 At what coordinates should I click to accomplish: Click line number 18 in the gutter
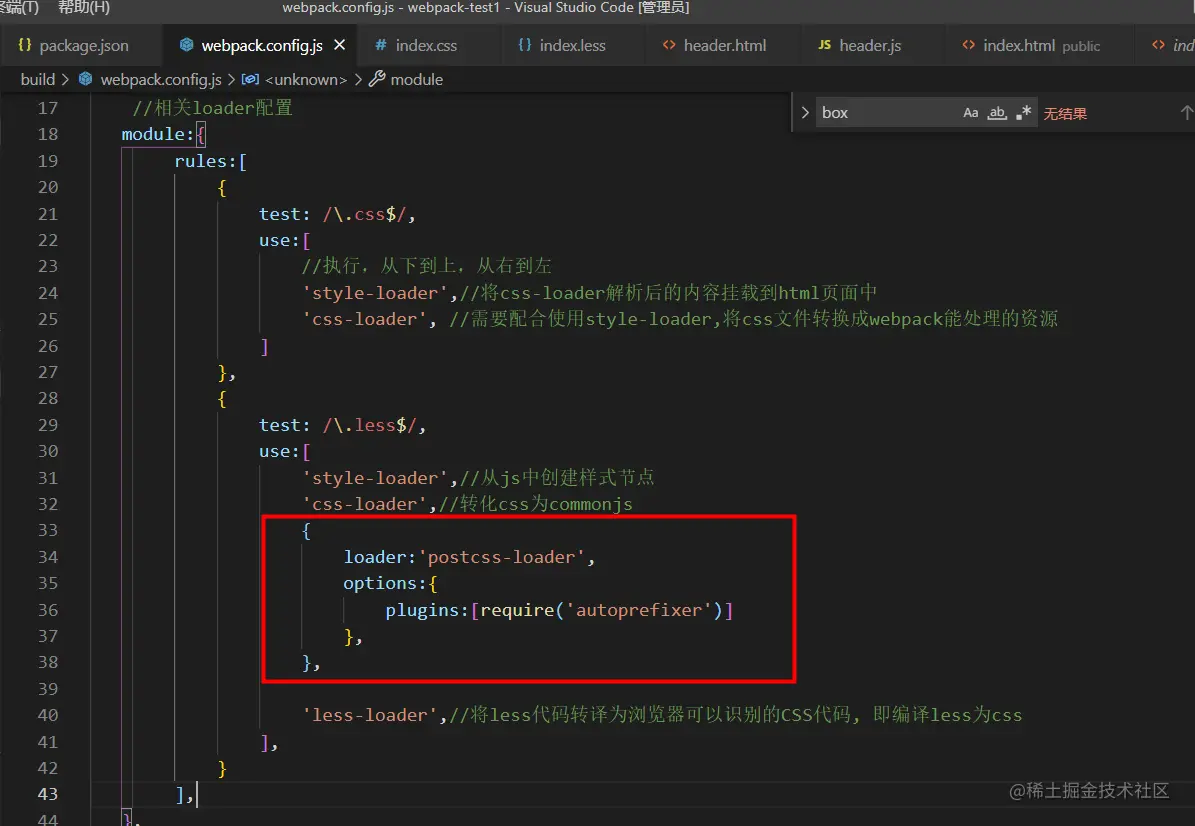48,134
